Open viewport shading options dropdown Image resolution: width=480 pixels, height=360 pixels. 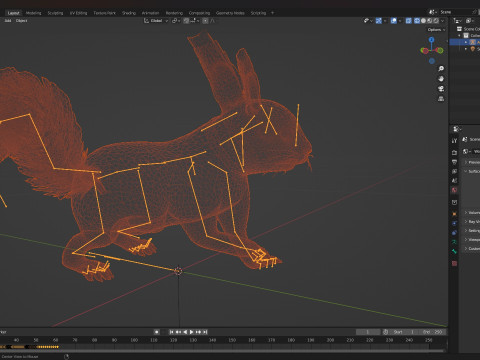pyautogui.click(x=443, y=21)
